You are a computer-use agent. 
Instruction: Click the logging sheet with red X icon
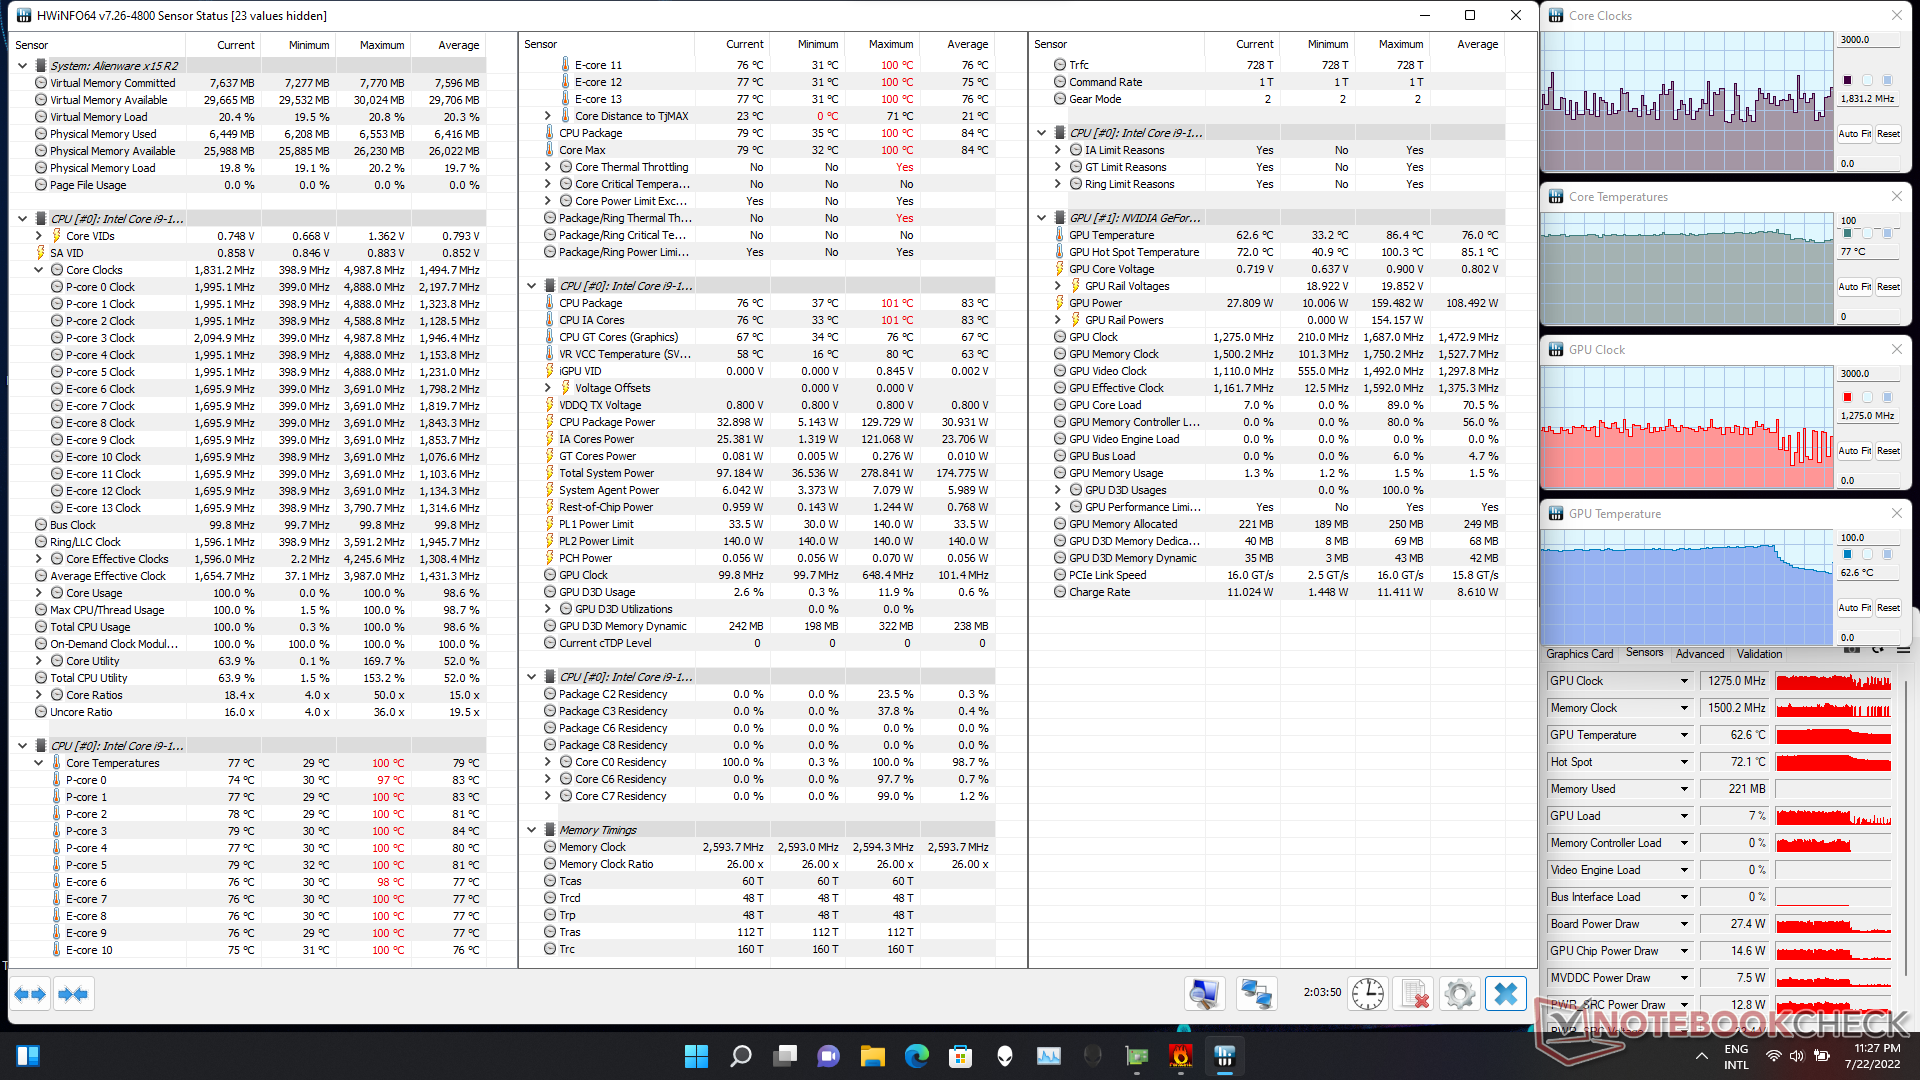[1414, 994]
